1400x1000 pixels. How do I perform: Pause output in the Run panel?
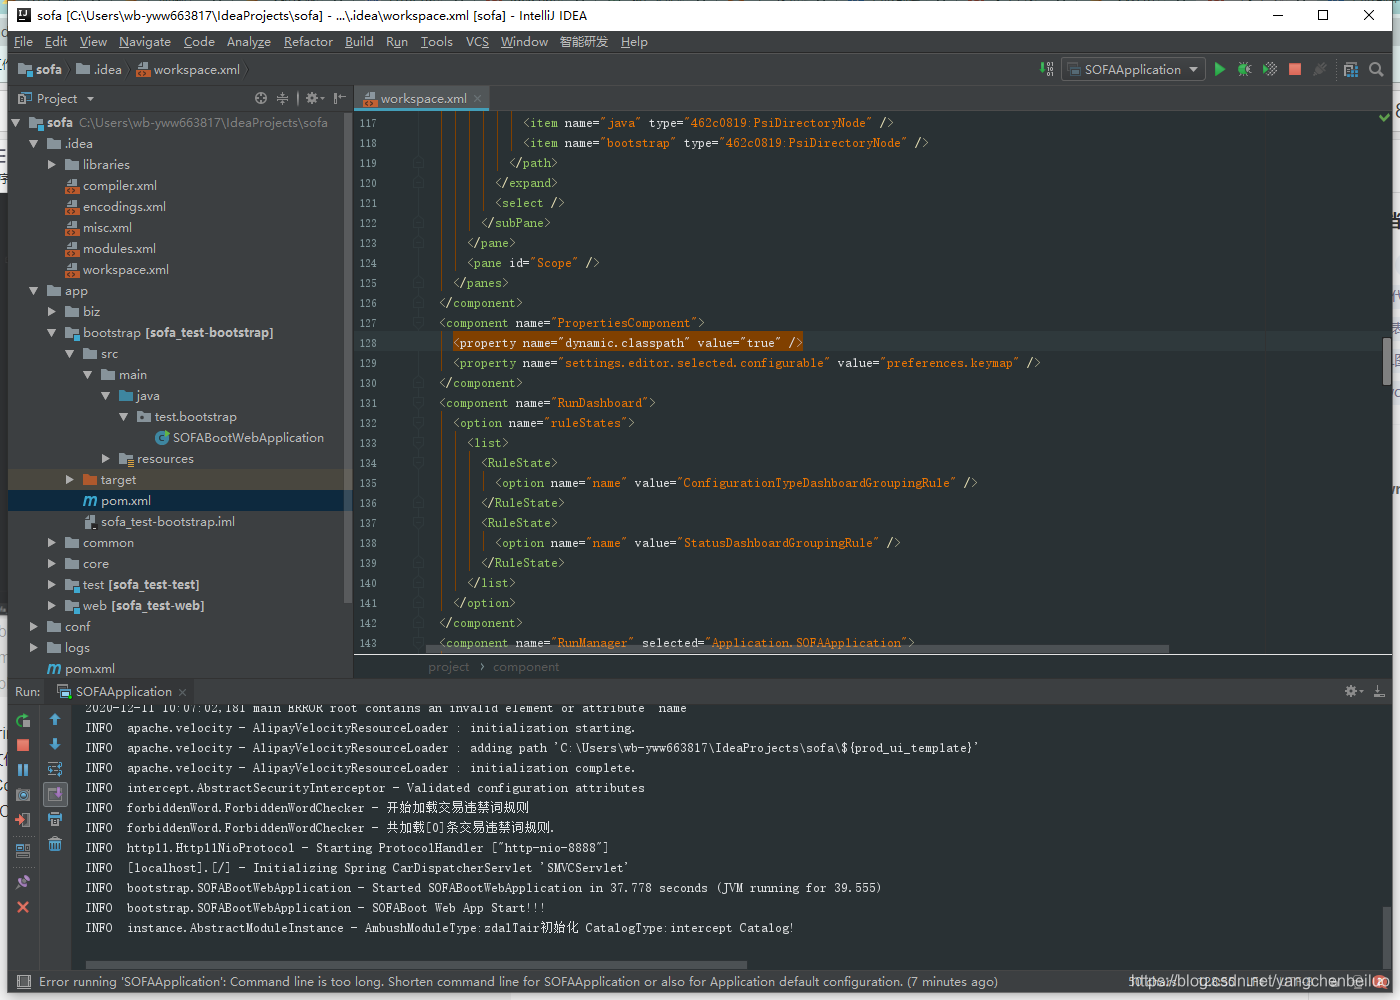[x=23, y=770]
